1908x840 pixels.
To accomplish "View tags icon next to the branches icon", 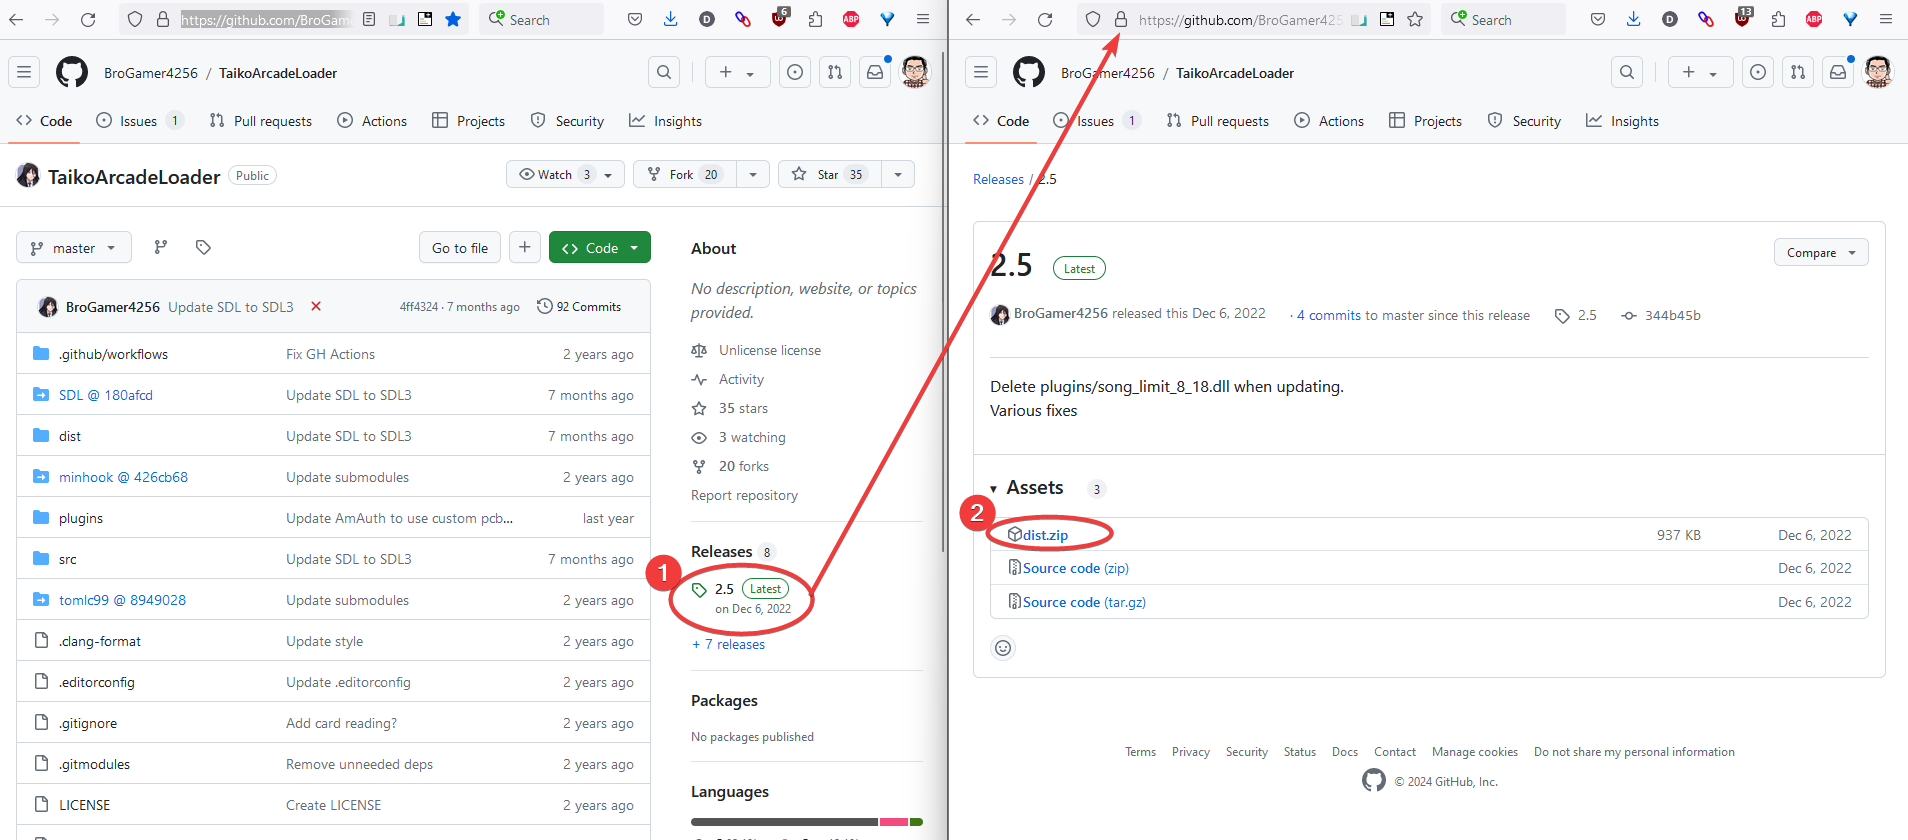I will click(203, 247).
